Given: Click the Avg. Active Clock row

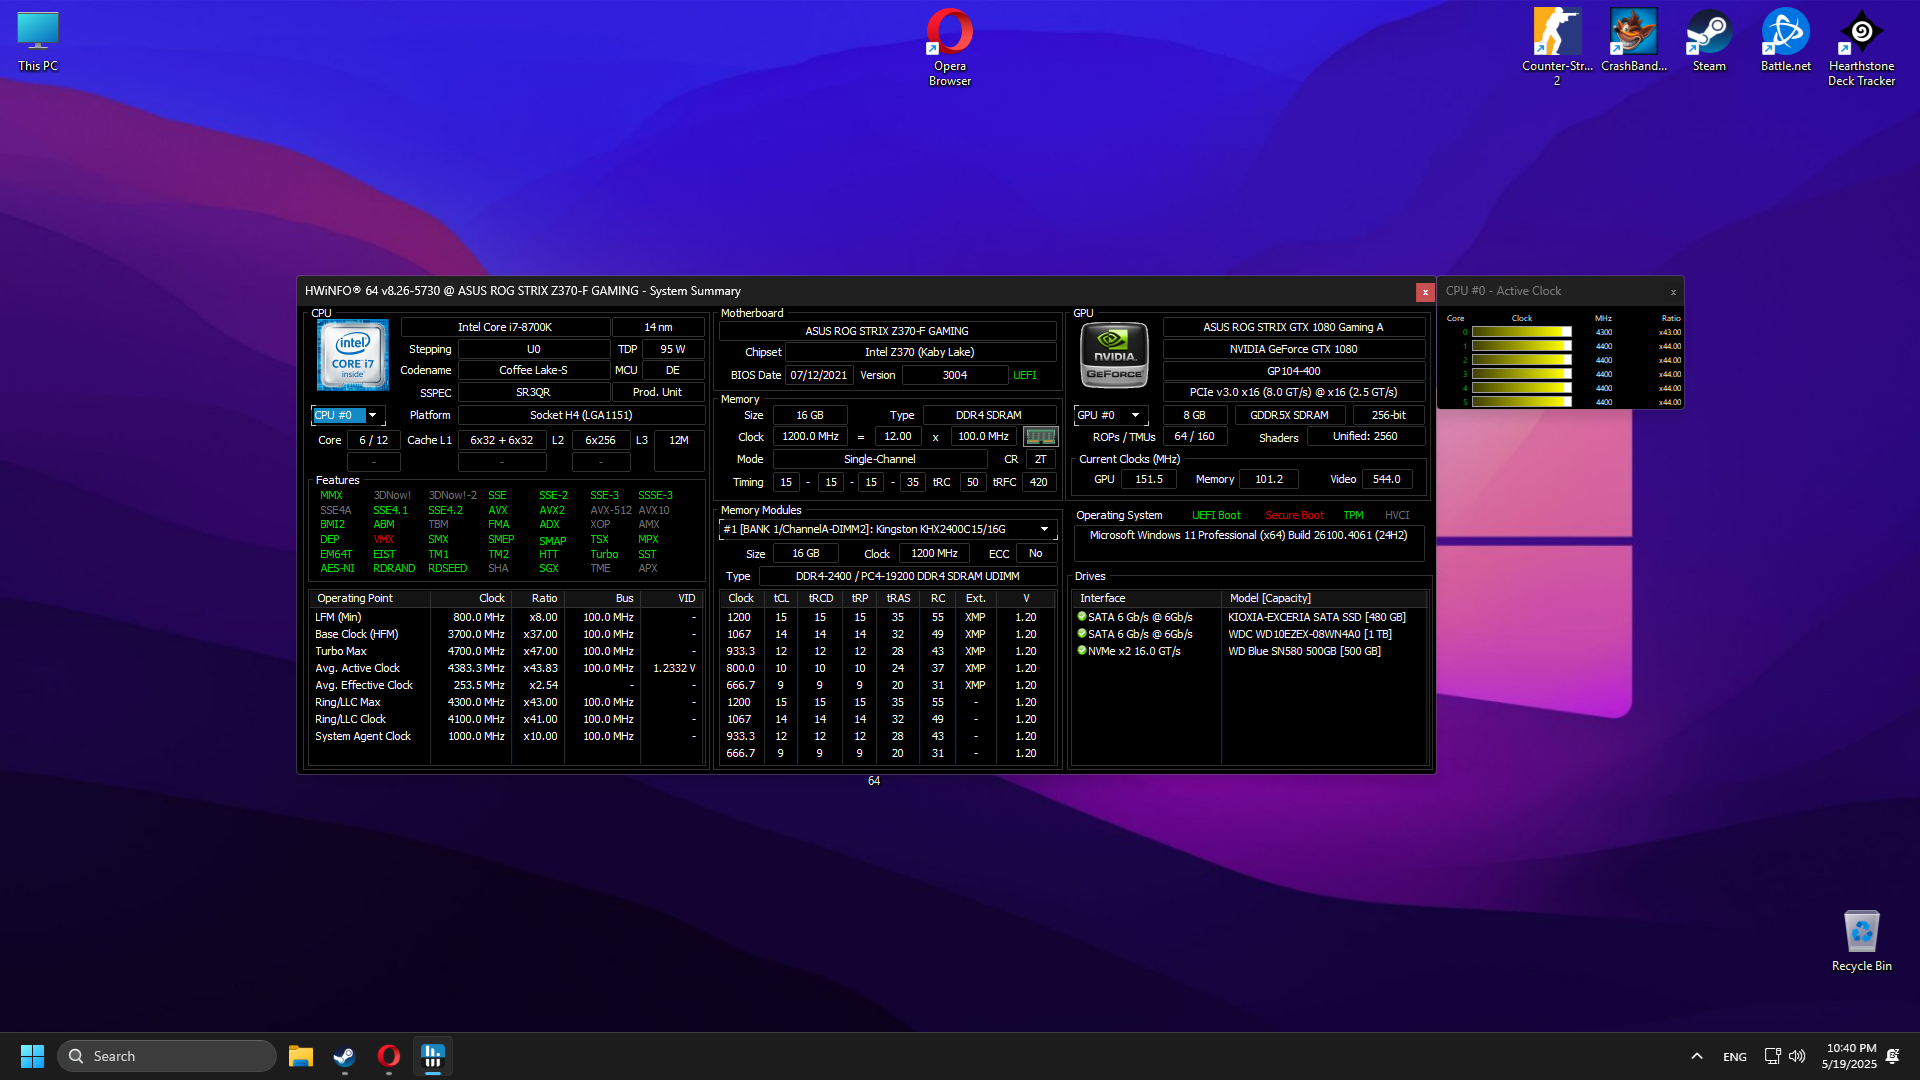Looking at the screenshot, I should point(505,668).
